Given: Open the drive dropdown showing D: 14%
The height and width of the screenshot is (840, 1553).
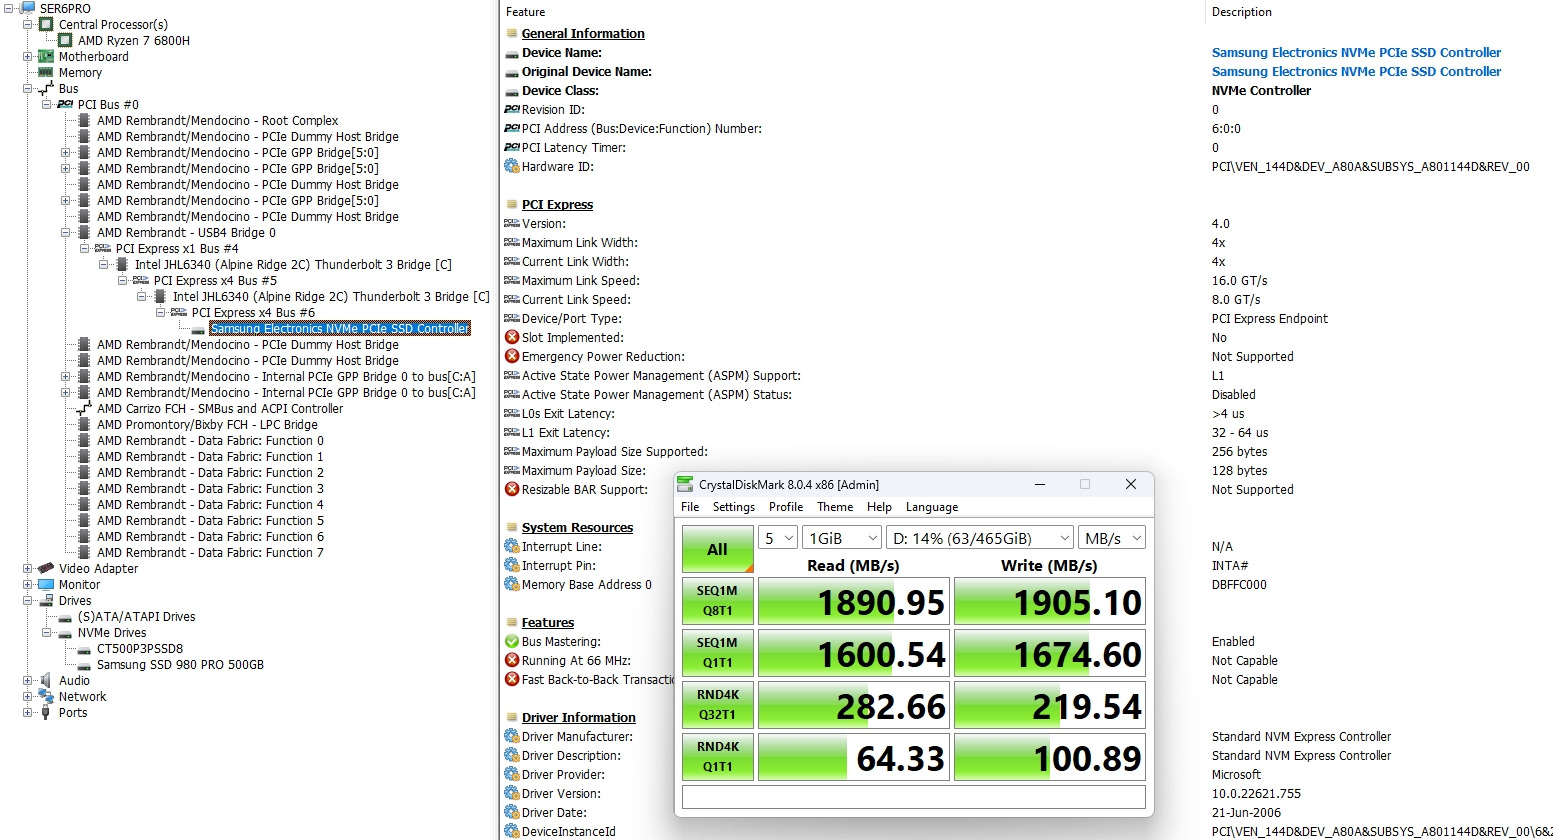Looking at the screenshot, I should coord(980,538).
